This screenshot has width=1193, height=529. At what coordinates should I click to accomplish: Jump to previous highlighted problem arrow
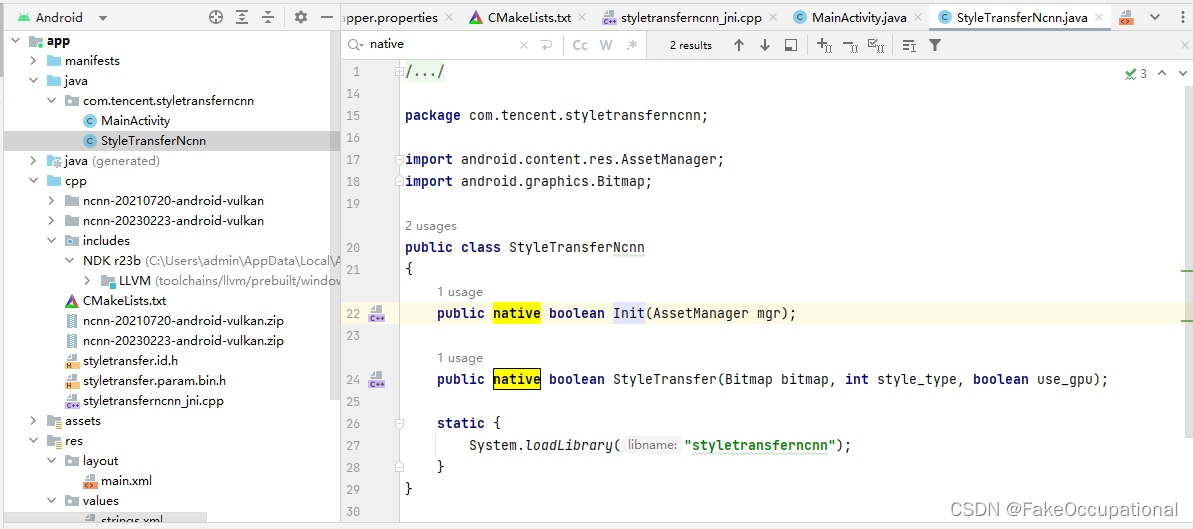coord(1162,73)
